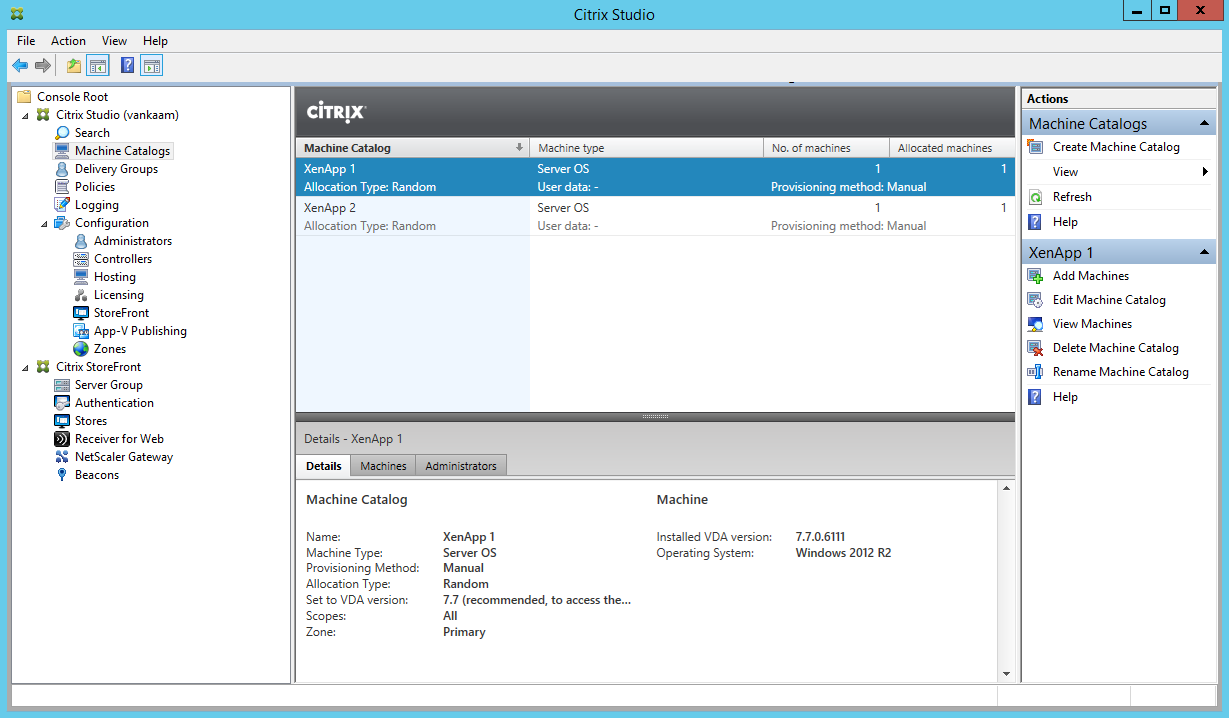1229x718 pixels.
Task: Click the green Refresh icon in Actions
Action: pyautogui.click(x=1035, y=197)
